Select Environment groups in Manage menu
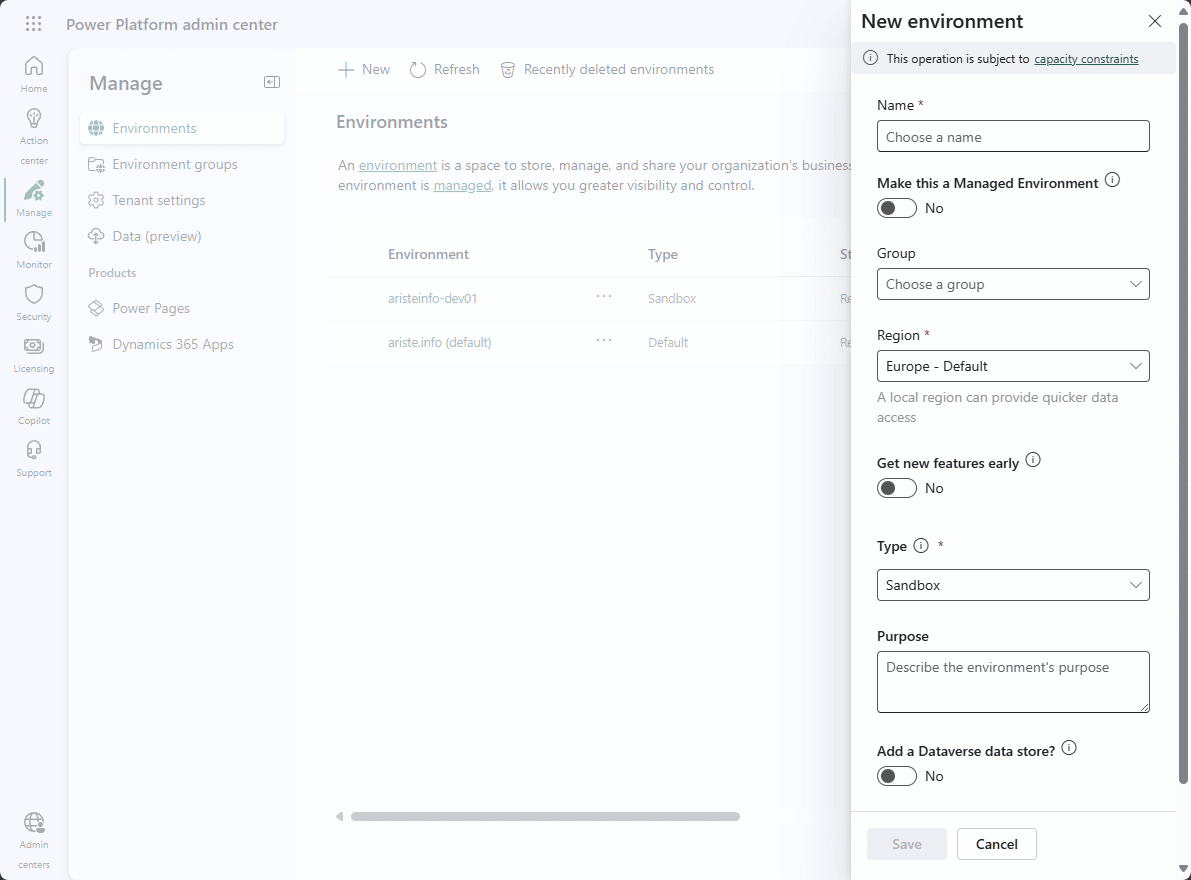Image resolution: width=1191 pixels, height=880 pixels. 175,164
